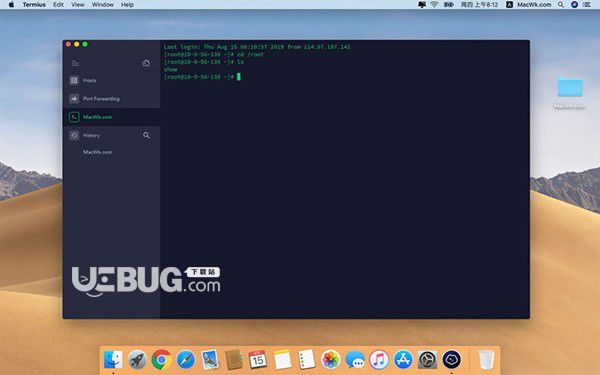Open the MacWk.com entry under History
This screenshot has width=600, height=375.
tap(98, 152)
